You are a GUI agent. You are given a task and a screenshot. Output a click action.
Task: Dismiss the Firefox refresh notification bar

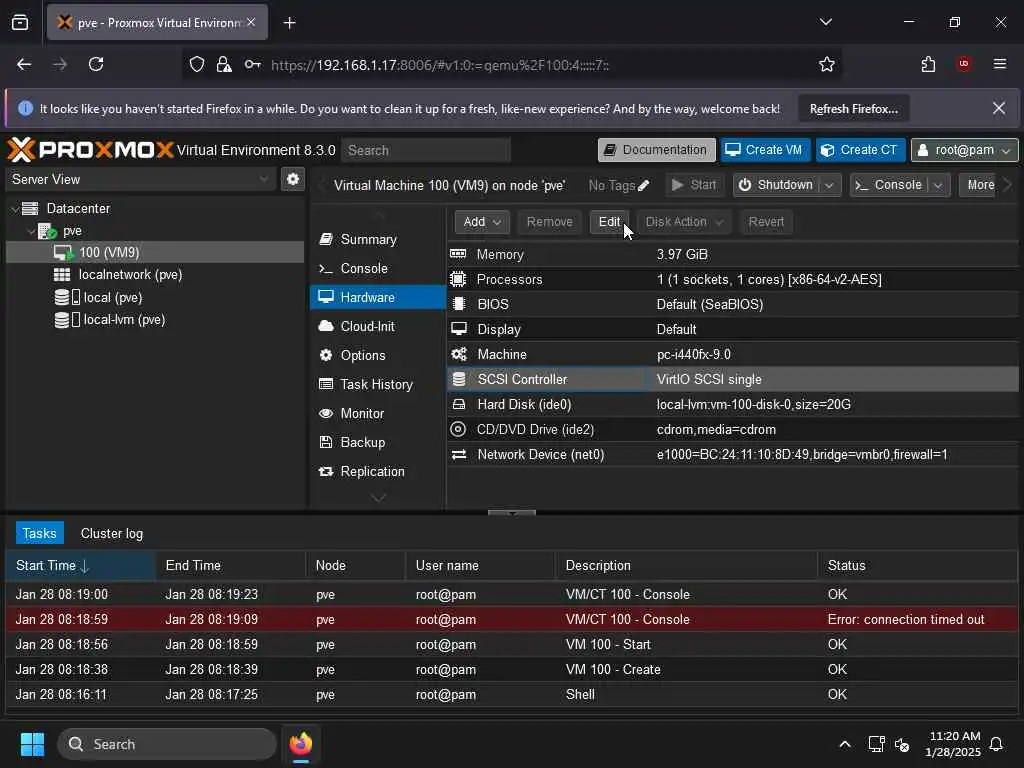[999, 108]
